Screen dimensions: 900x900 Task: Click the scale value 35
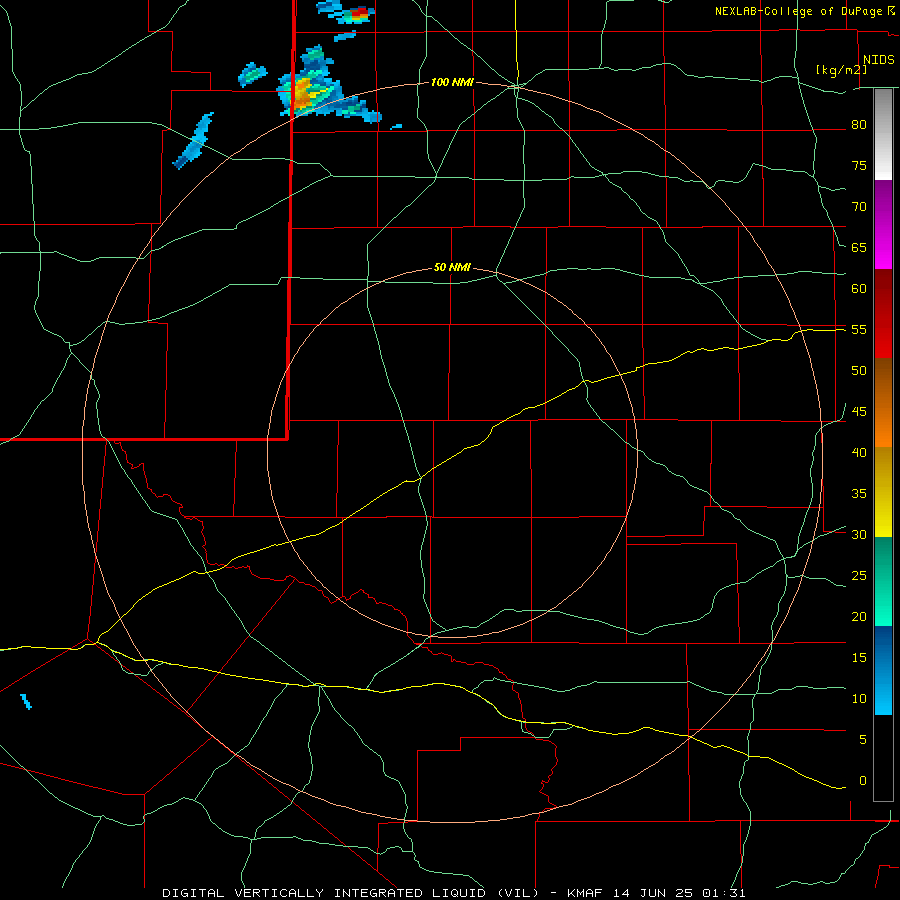click(859, 494)
